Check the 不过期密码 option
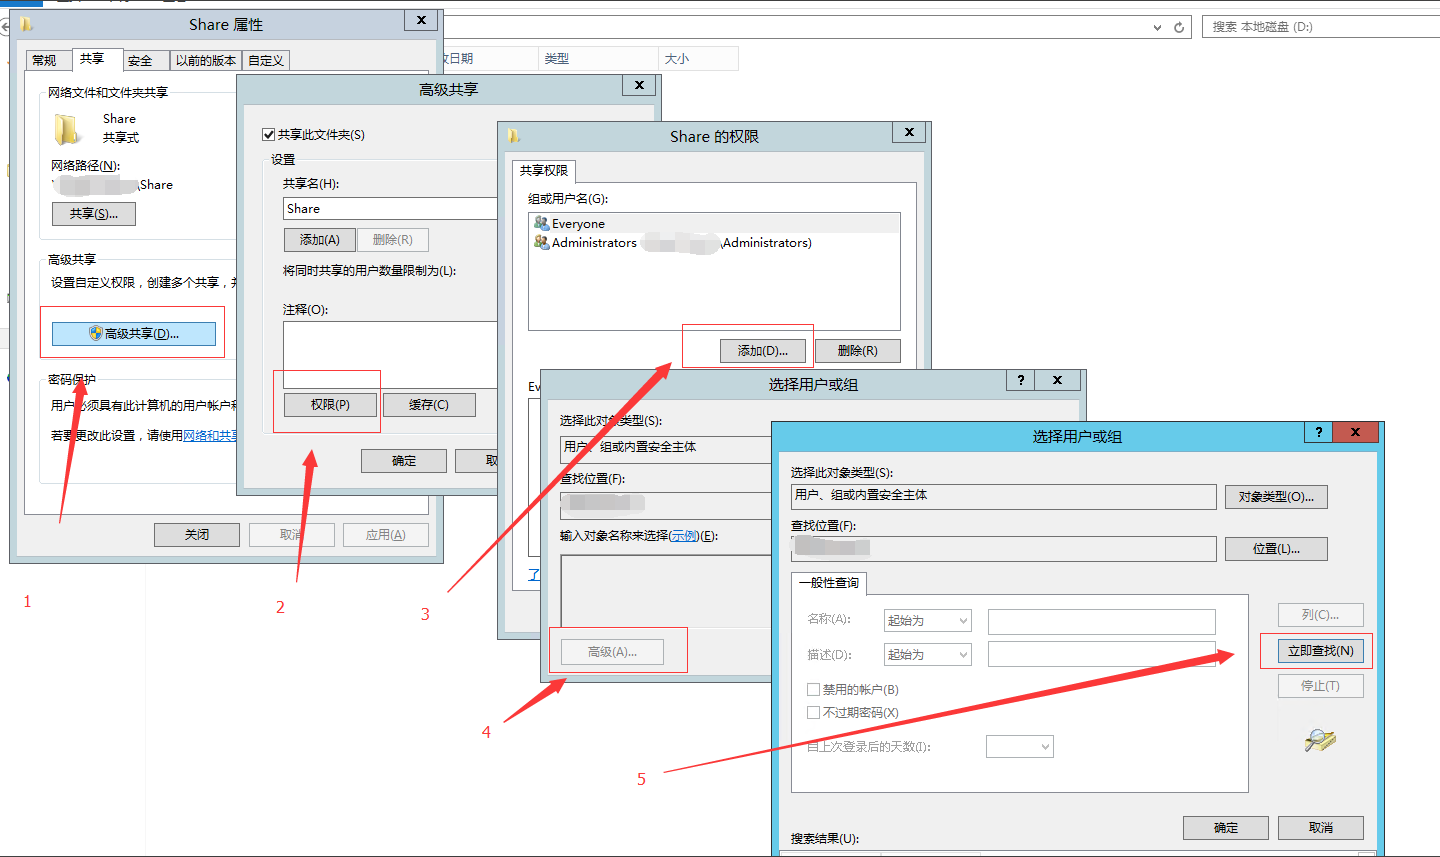 813,713
